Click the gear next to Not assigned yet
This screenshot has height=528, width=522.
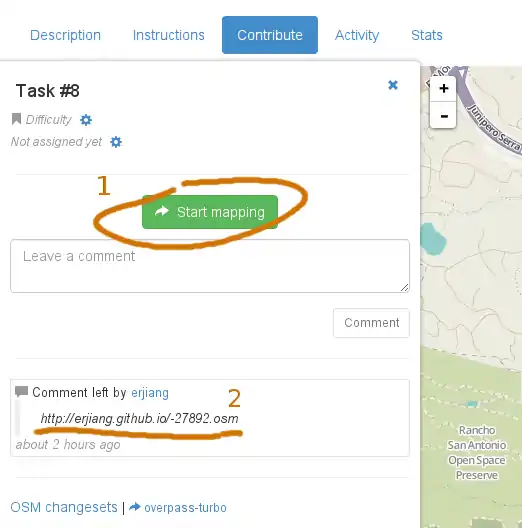click(116, 142)
